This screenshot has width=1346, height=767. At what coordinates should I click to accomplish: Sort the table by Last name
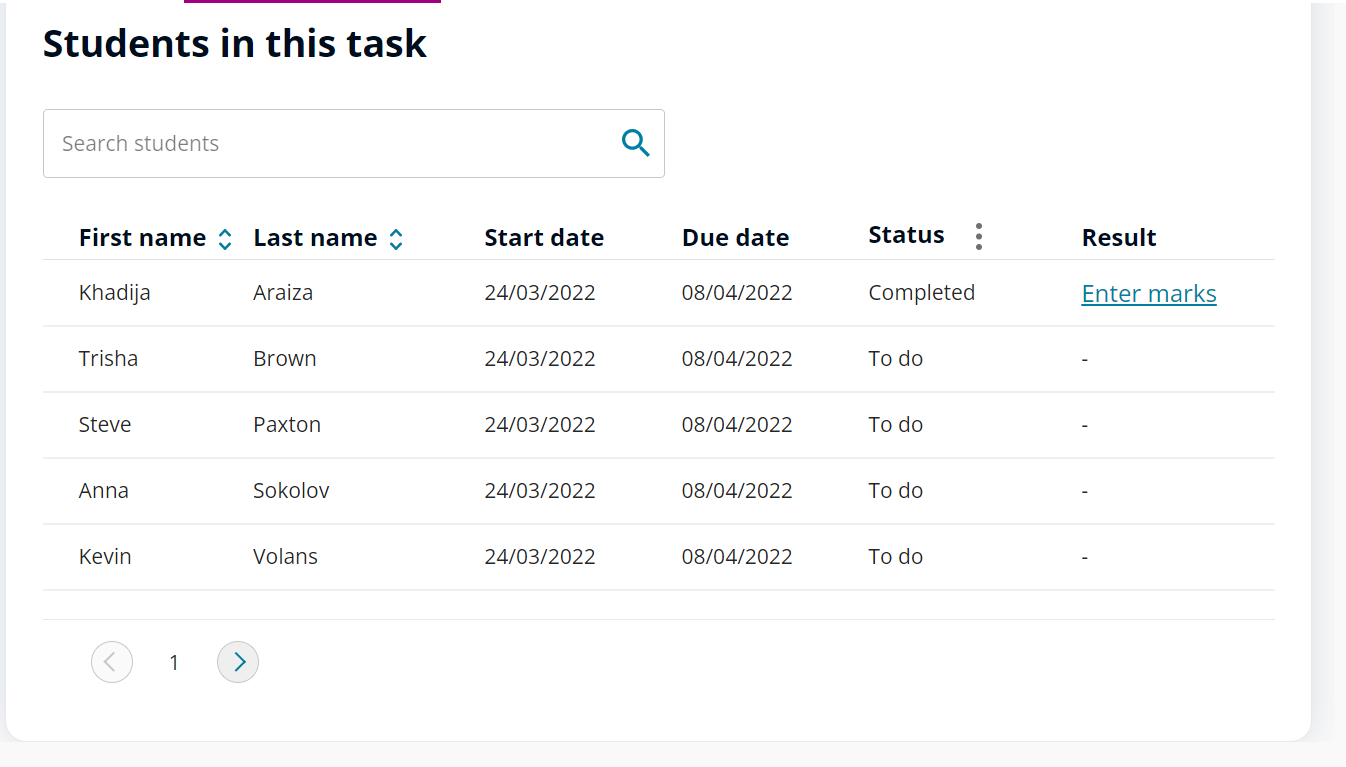click(x=314, y=237)
